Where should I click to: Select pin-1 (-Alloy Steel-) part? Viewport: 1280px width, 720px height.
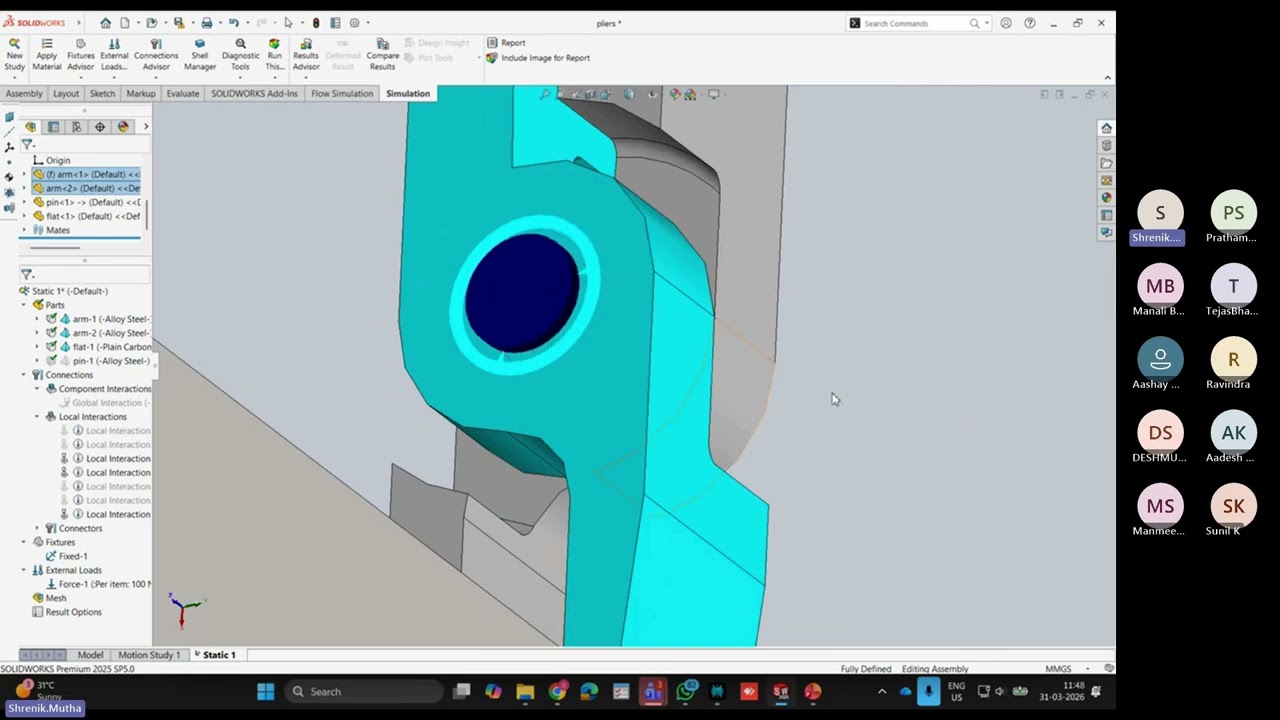pos(104,361)
